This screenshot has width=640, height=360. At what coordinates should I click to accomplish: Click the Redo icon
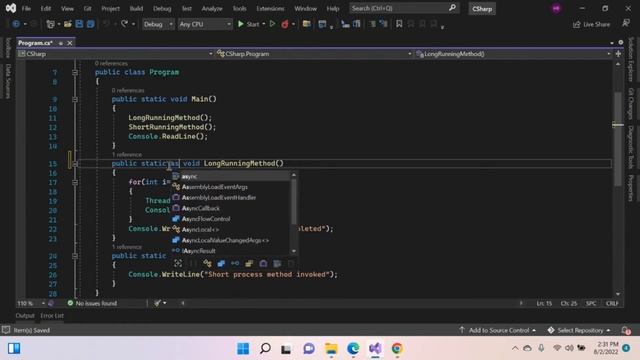pos(124,24)
